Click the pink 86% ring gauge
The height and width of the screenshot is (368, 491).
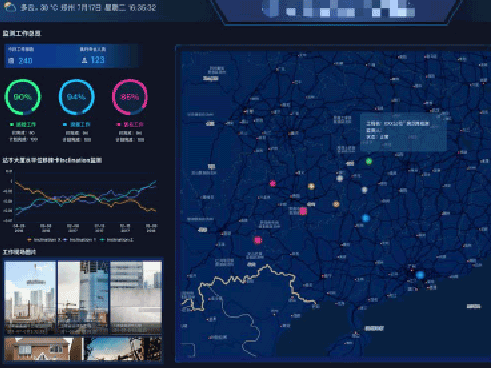pyautogui.click(x=130, y=97)
